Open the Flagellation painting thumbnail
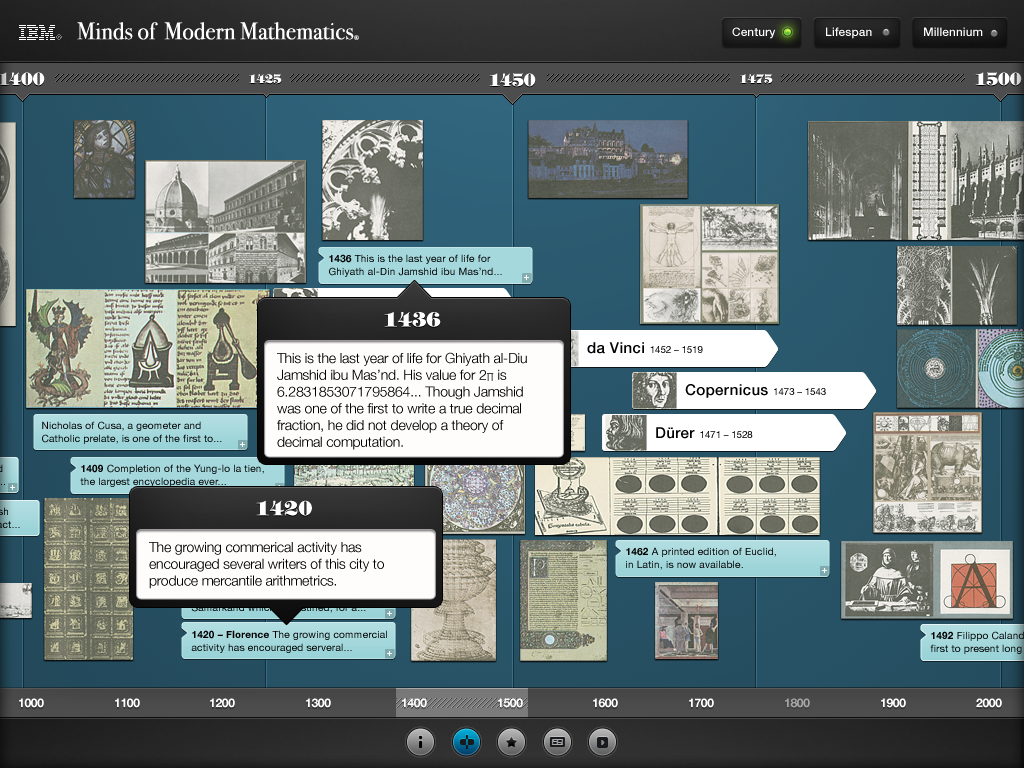 [686, 621]
